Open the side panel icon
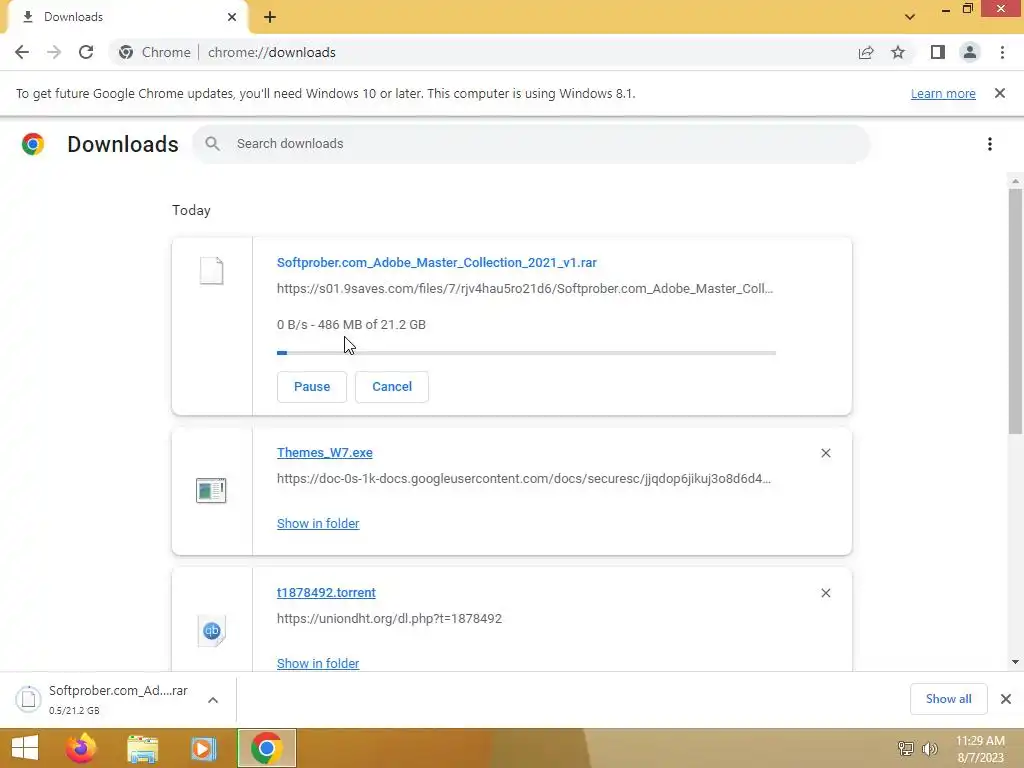Image resolution: width=1024 pixels, height=768 pixels. point(938,52)
